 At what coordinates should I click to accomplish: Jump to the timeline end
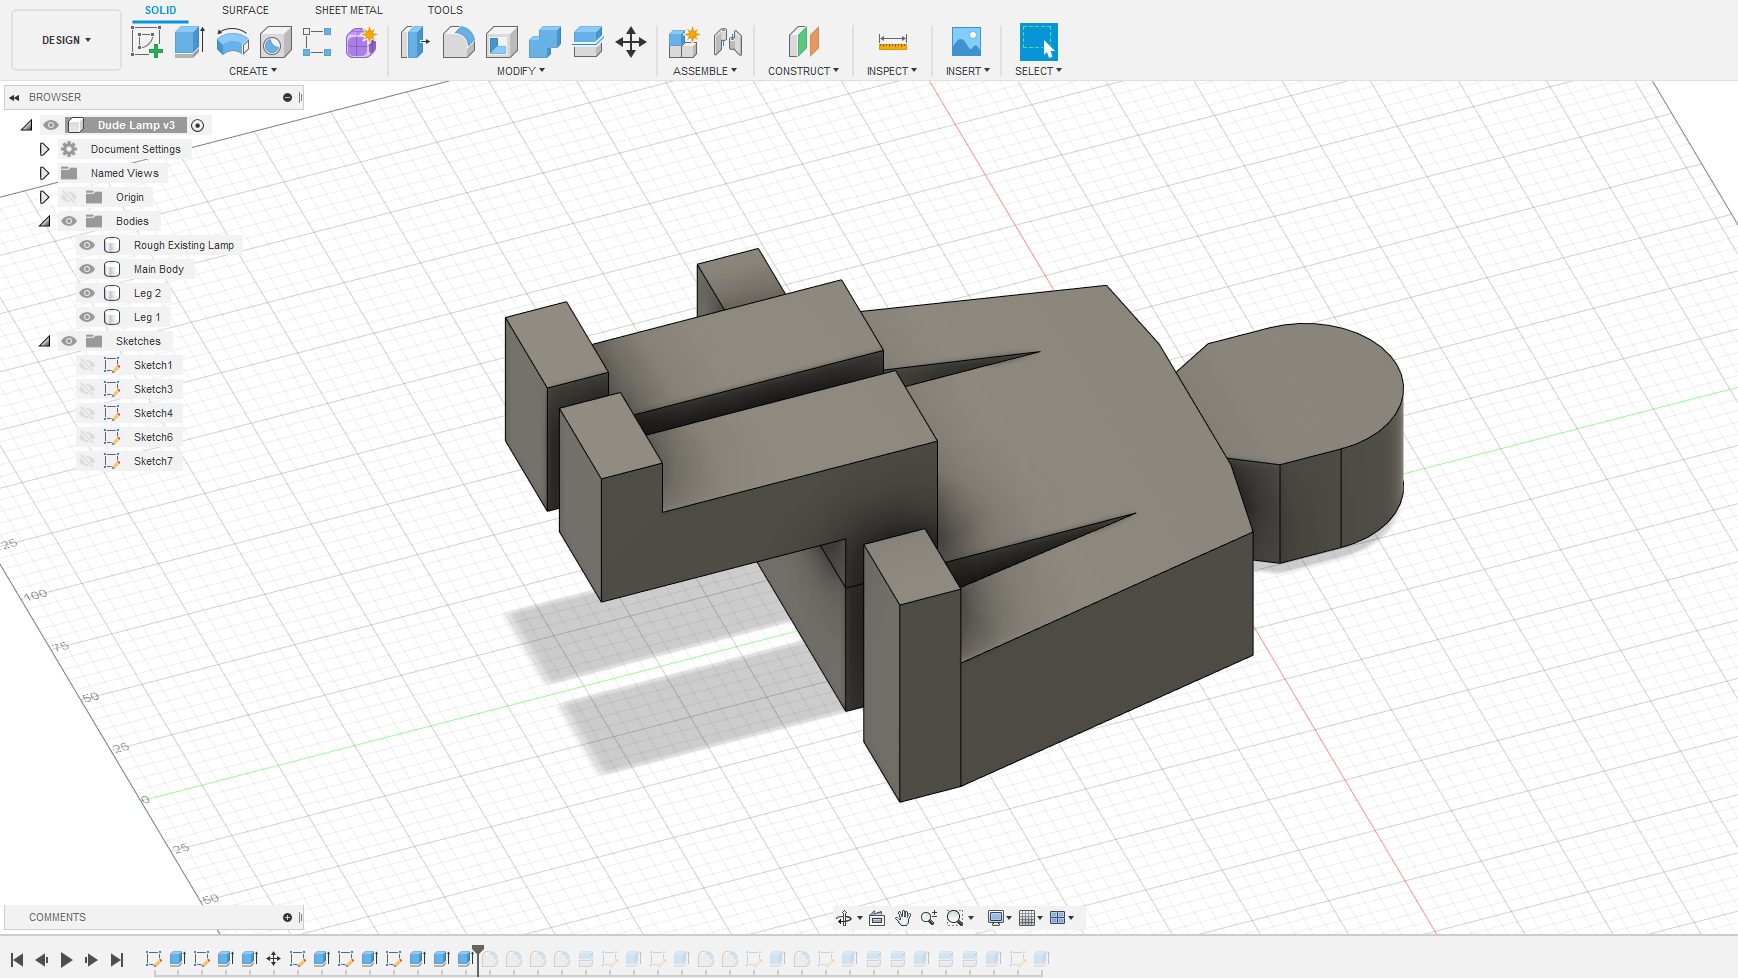117,960
